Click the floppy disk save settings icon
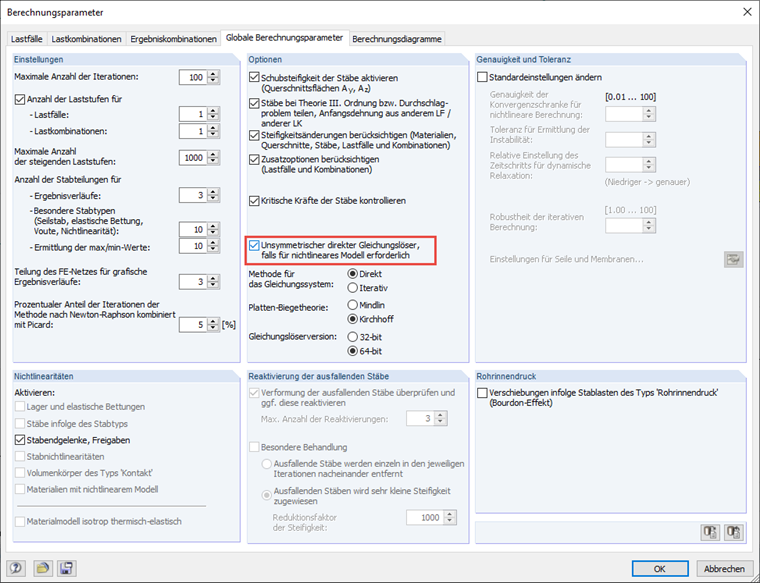 click(x=66, y=568)
